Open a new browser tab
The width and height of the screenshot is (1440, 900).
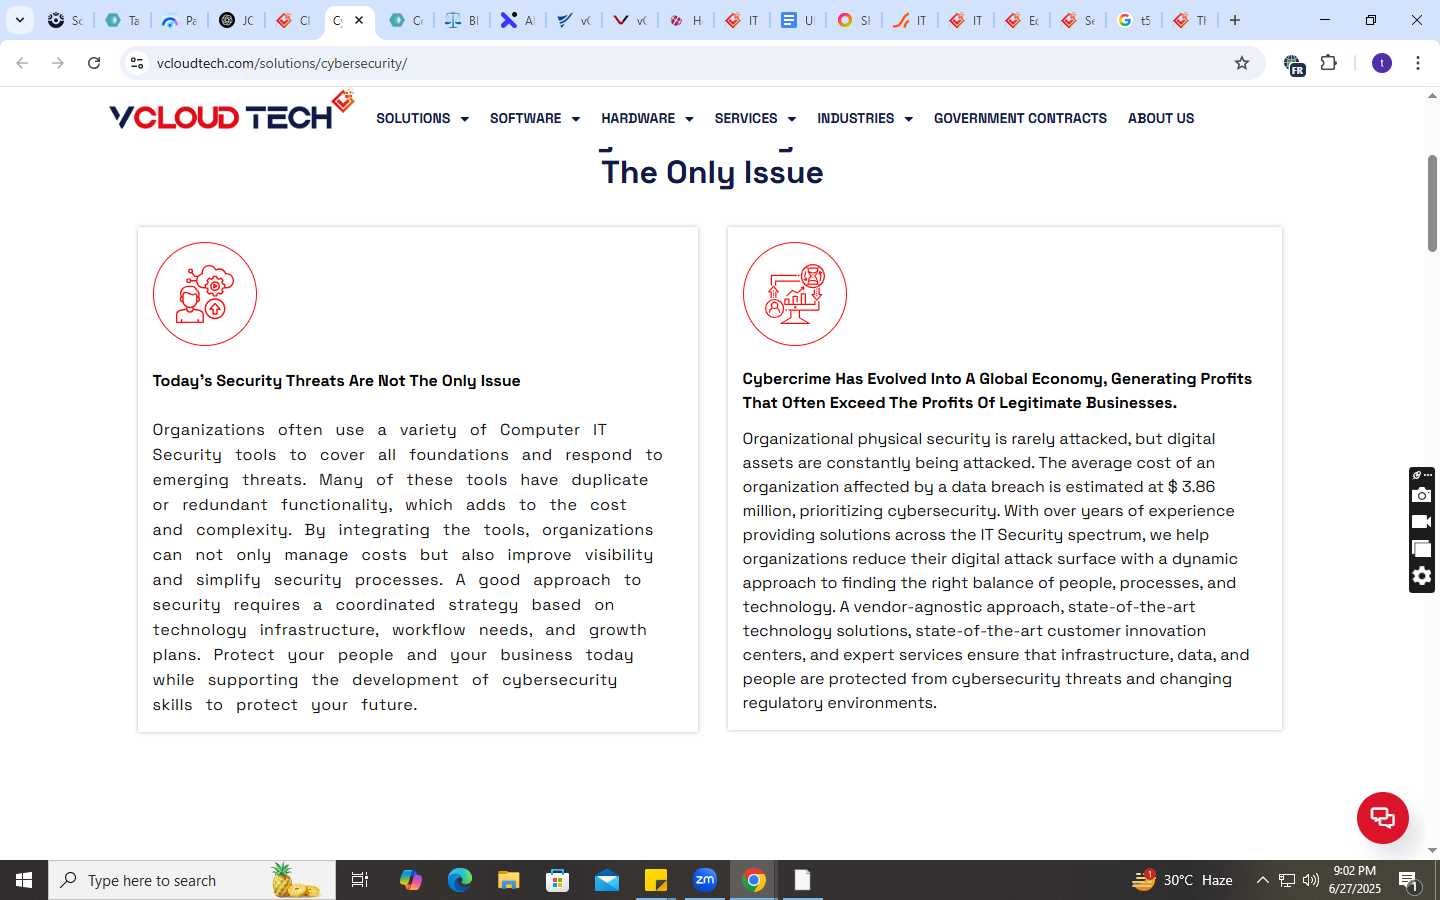point(1235,20)
